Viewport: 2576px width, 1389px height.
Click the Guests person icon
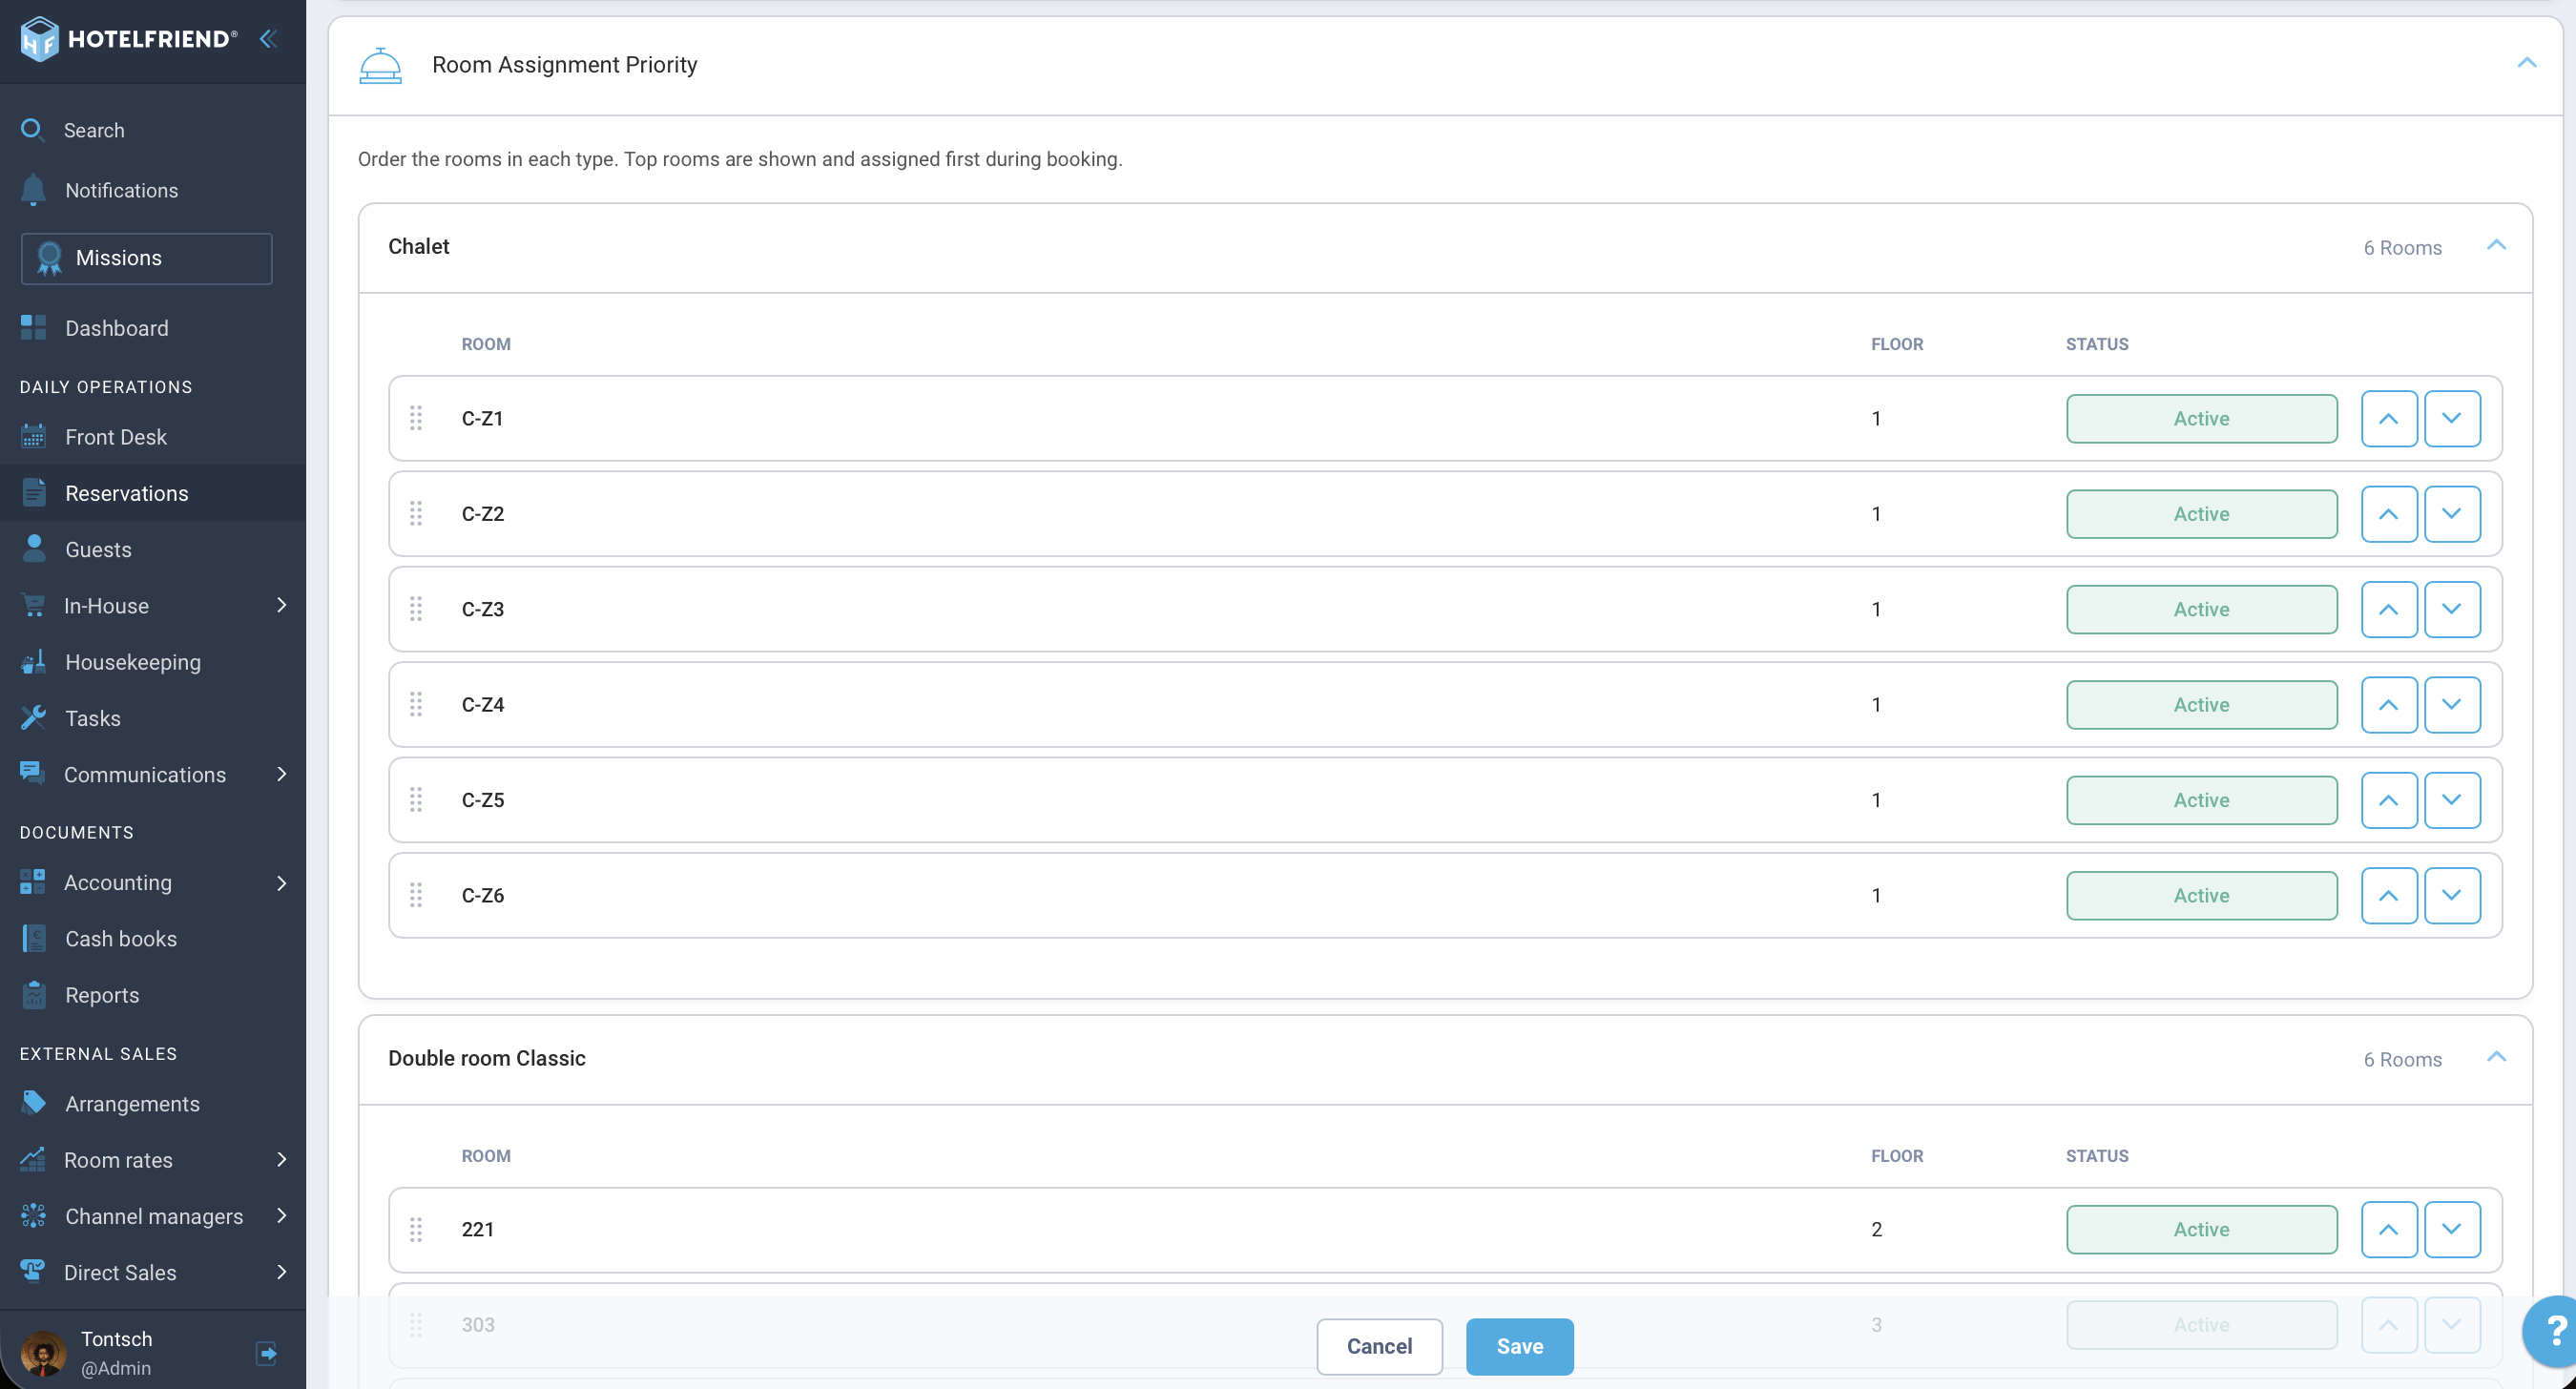[33, 549]
